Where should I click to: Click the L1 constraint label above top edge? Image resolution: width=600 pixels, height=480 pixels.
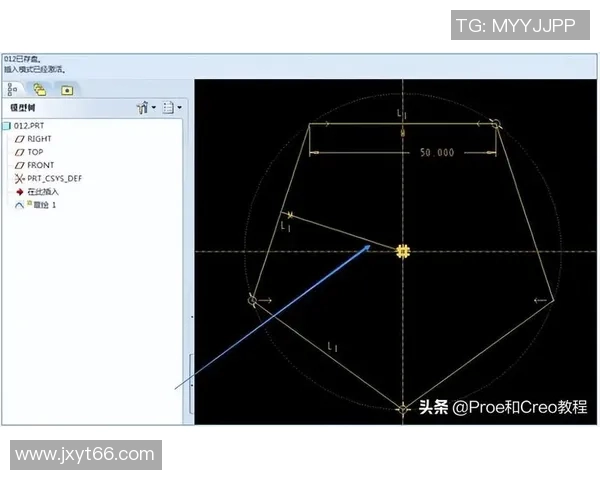pyautogui.click(x=401, y=113)
